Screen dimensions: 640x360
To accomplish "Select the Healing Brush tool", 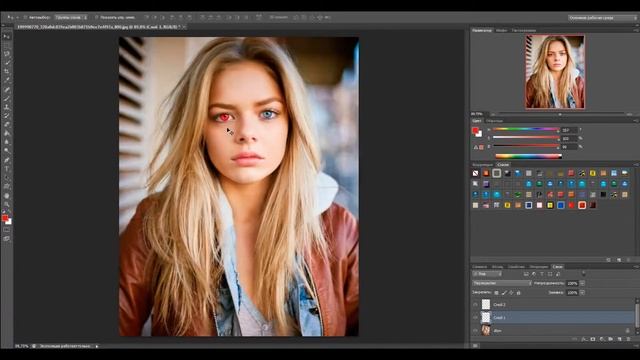I will tap(7, 89).
